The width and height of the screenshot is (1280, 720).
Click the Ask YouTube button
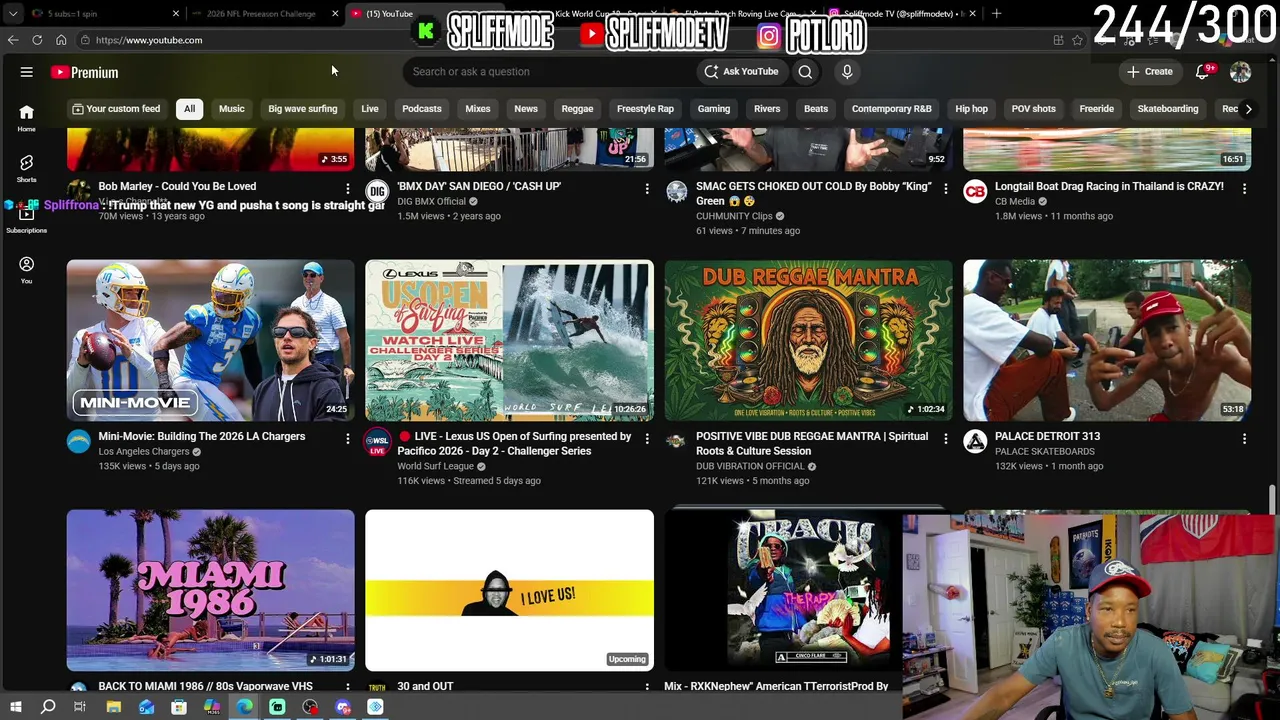[x=741, y=72]
